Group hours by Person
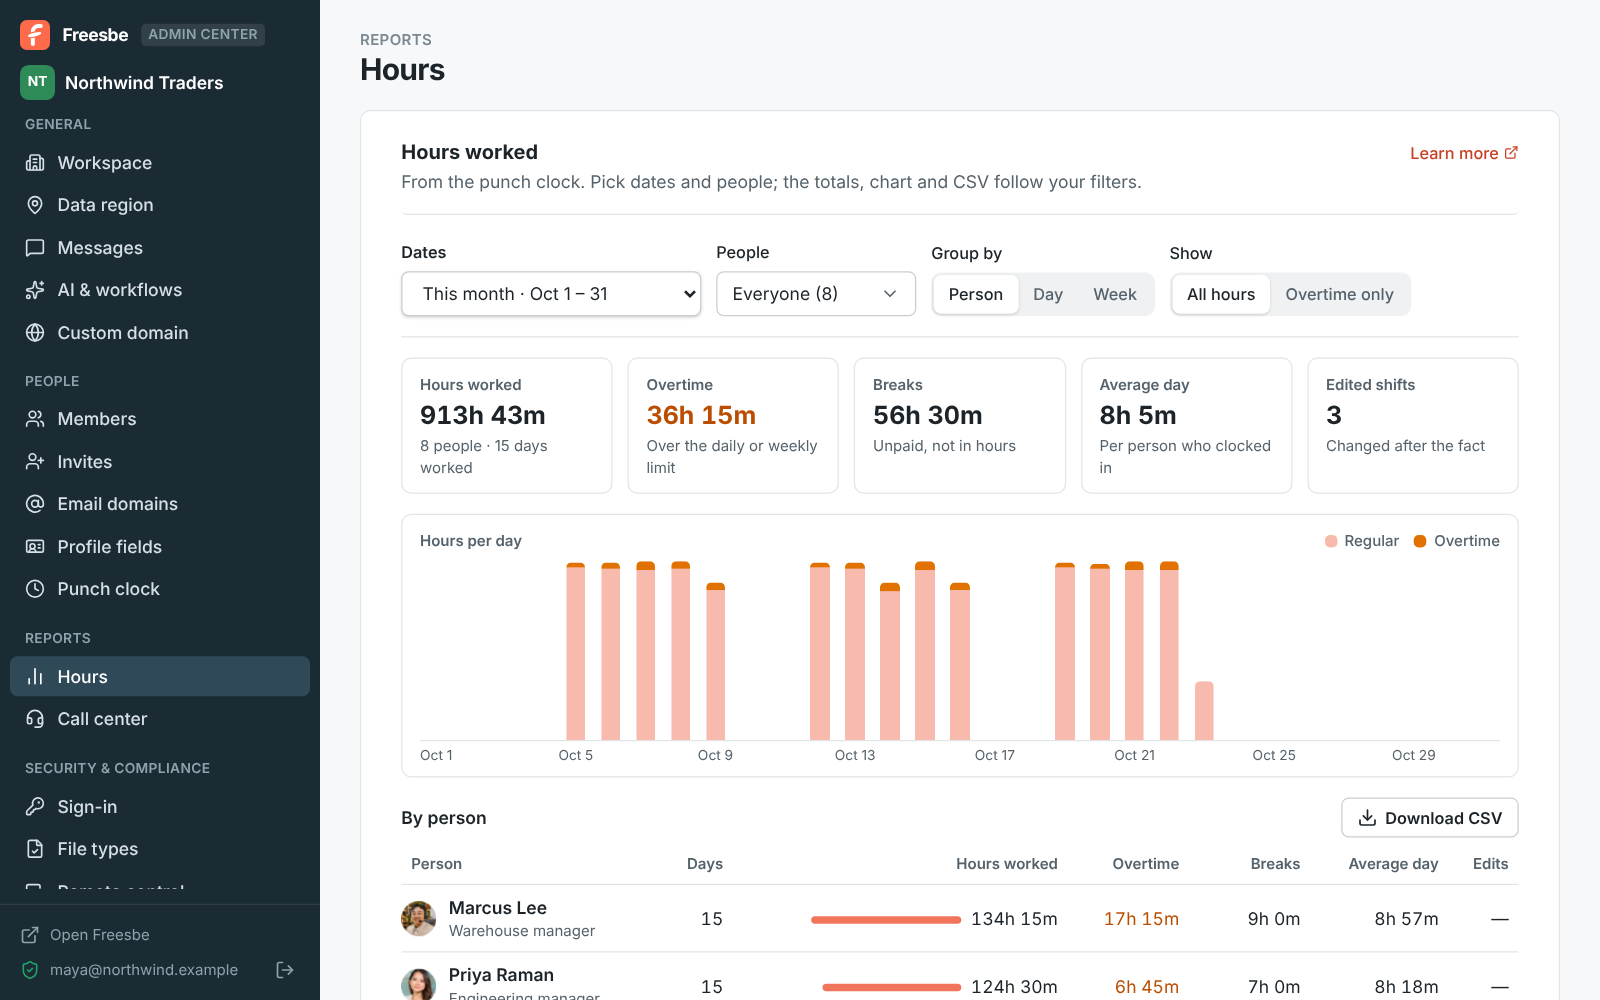 976,295
